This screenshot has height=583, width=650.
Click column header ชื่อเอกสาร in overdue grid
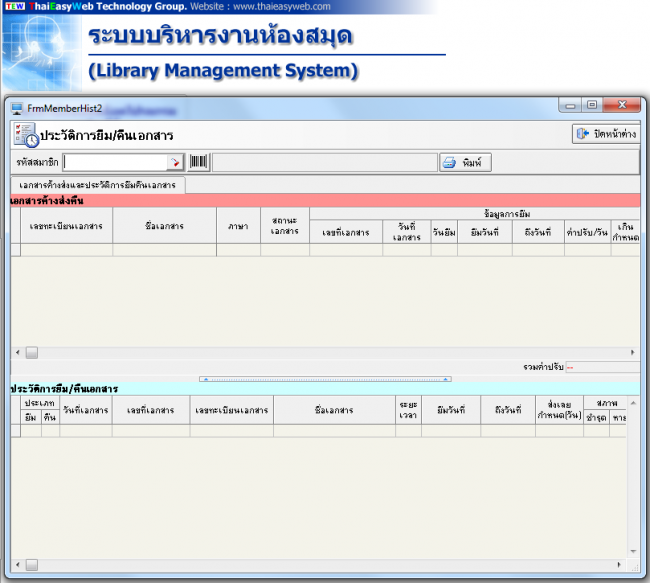click(x=165, y=226)
